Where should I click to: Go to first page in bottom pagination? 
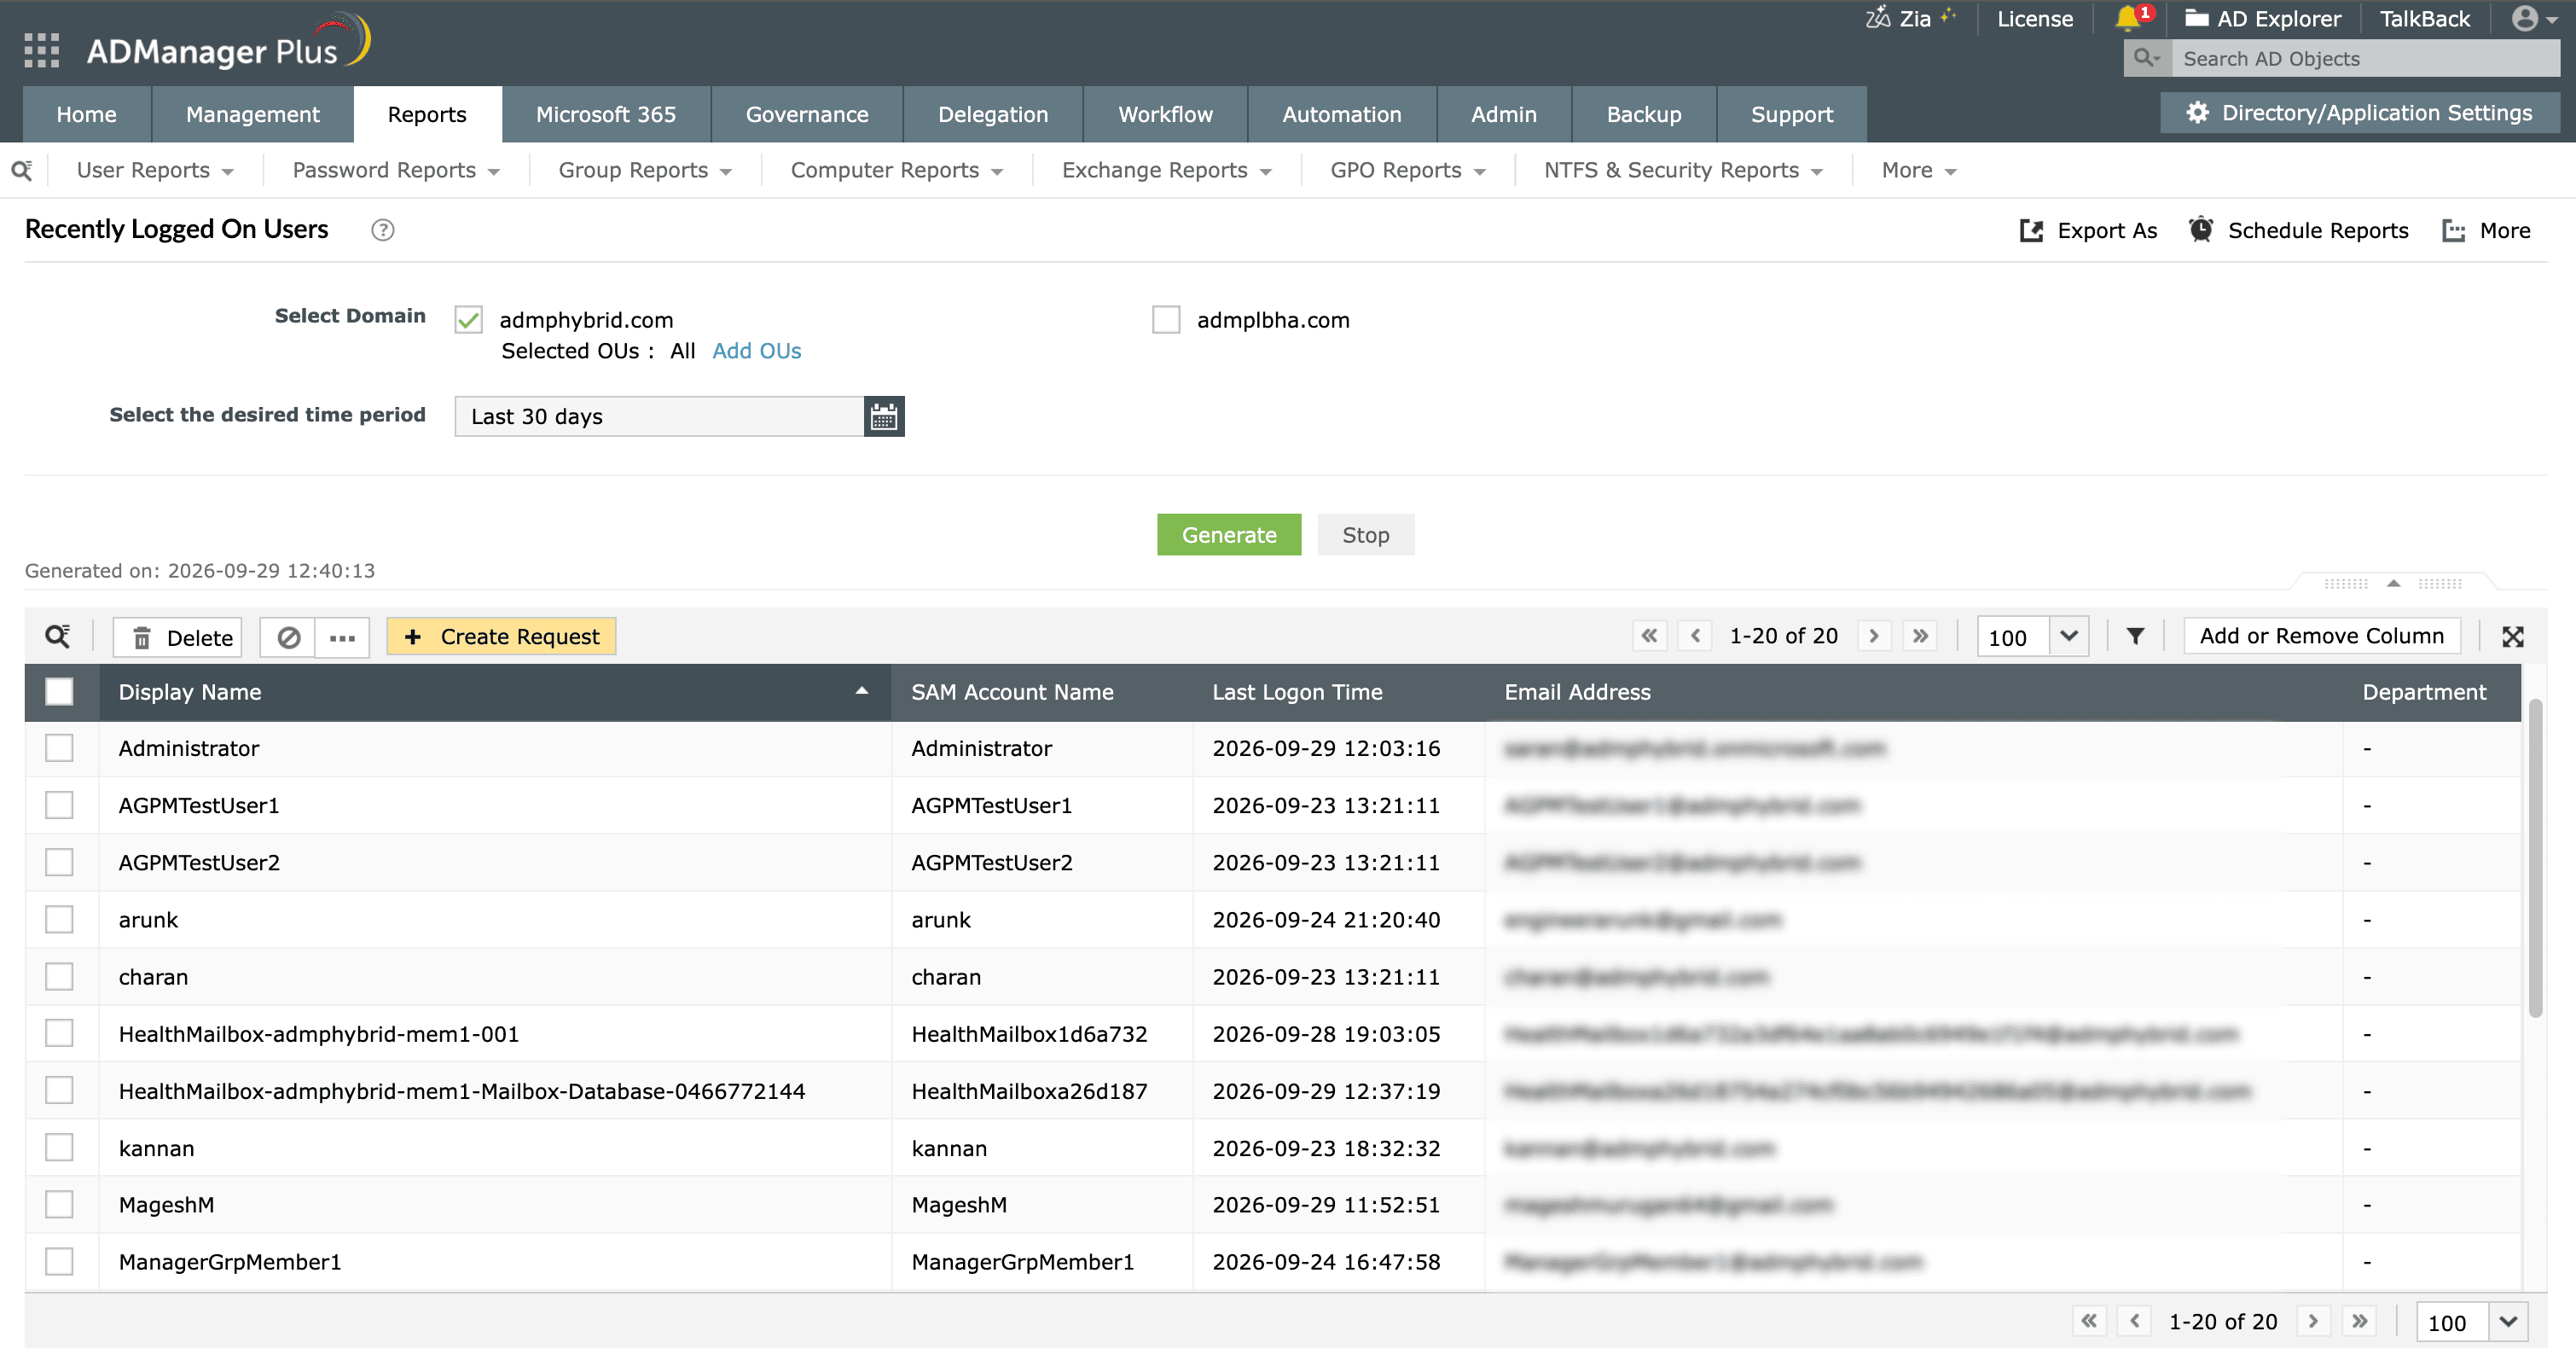click(2089, 1321)
